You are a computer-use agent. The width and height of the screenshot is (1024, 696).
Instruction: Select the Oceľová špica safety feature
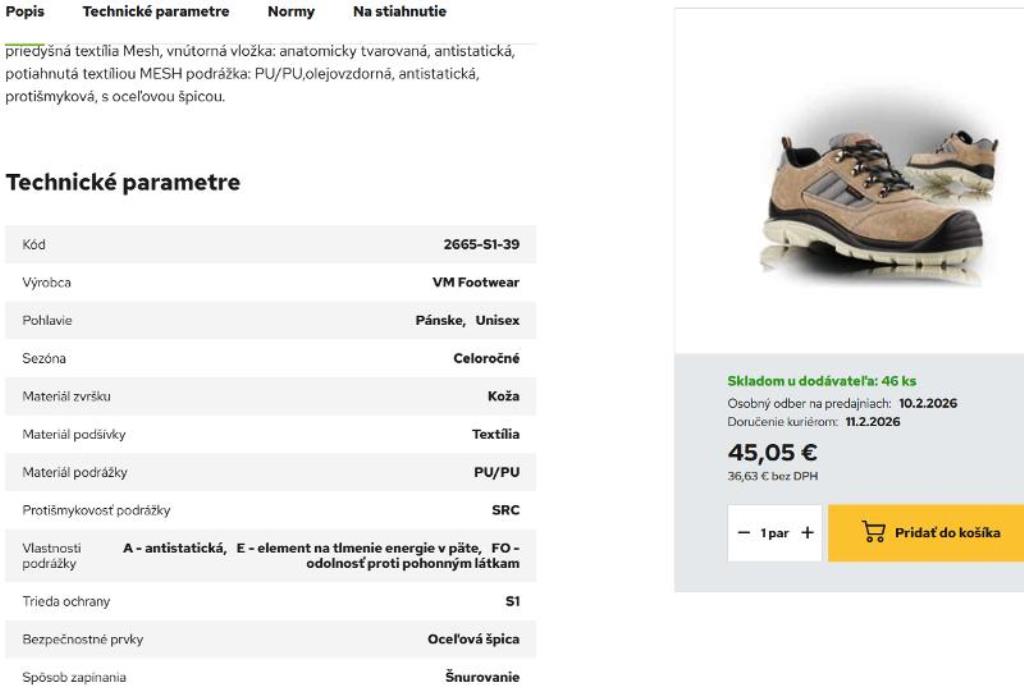pyautogui.click(x=473, y=640)
